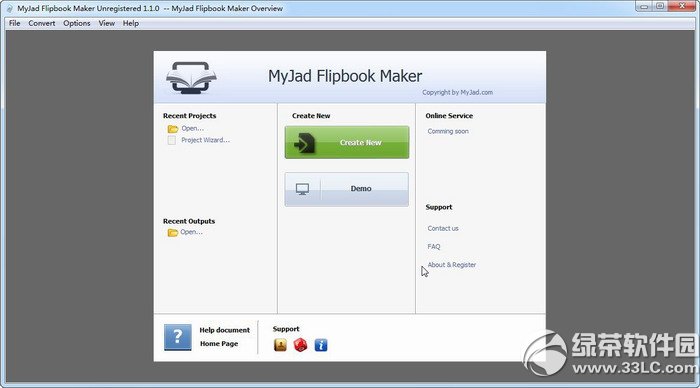This screenshot has width=700, height=388.
Task: Close the MyJad Flipbook Maker window
Action: (682, 6)
